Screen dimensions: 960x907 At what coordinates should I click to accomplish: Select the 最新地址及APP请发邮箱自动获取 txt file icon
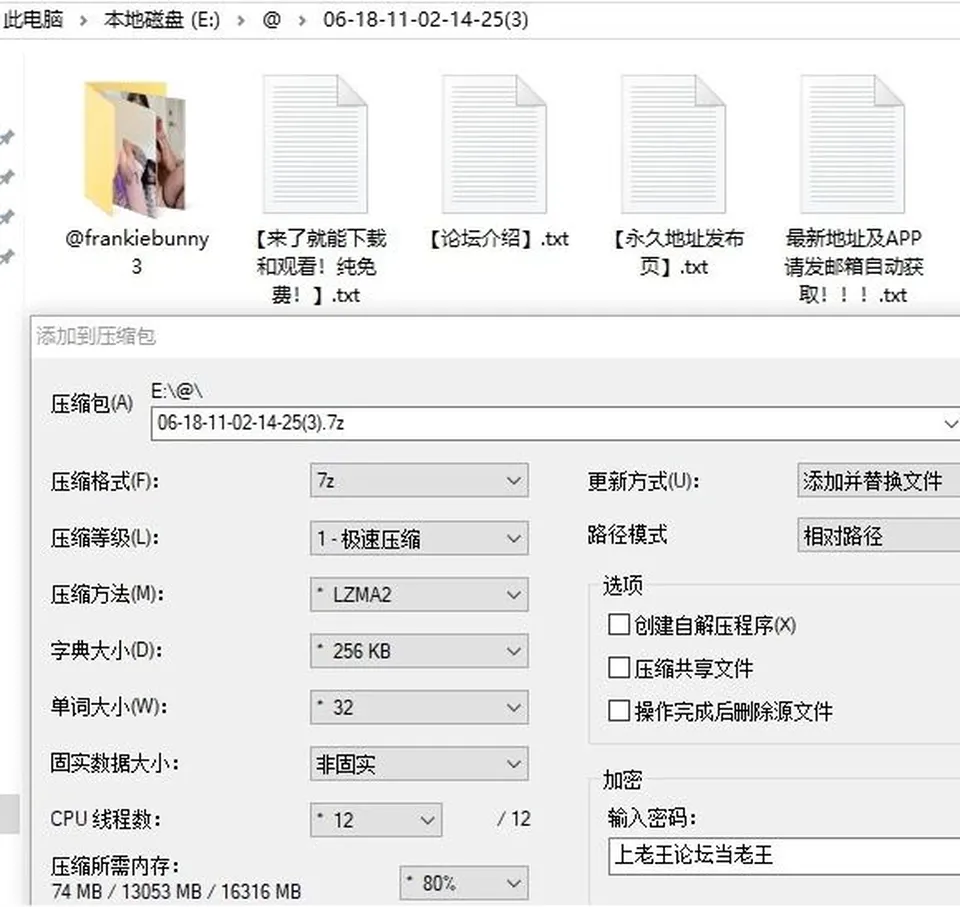click(852, 145)
